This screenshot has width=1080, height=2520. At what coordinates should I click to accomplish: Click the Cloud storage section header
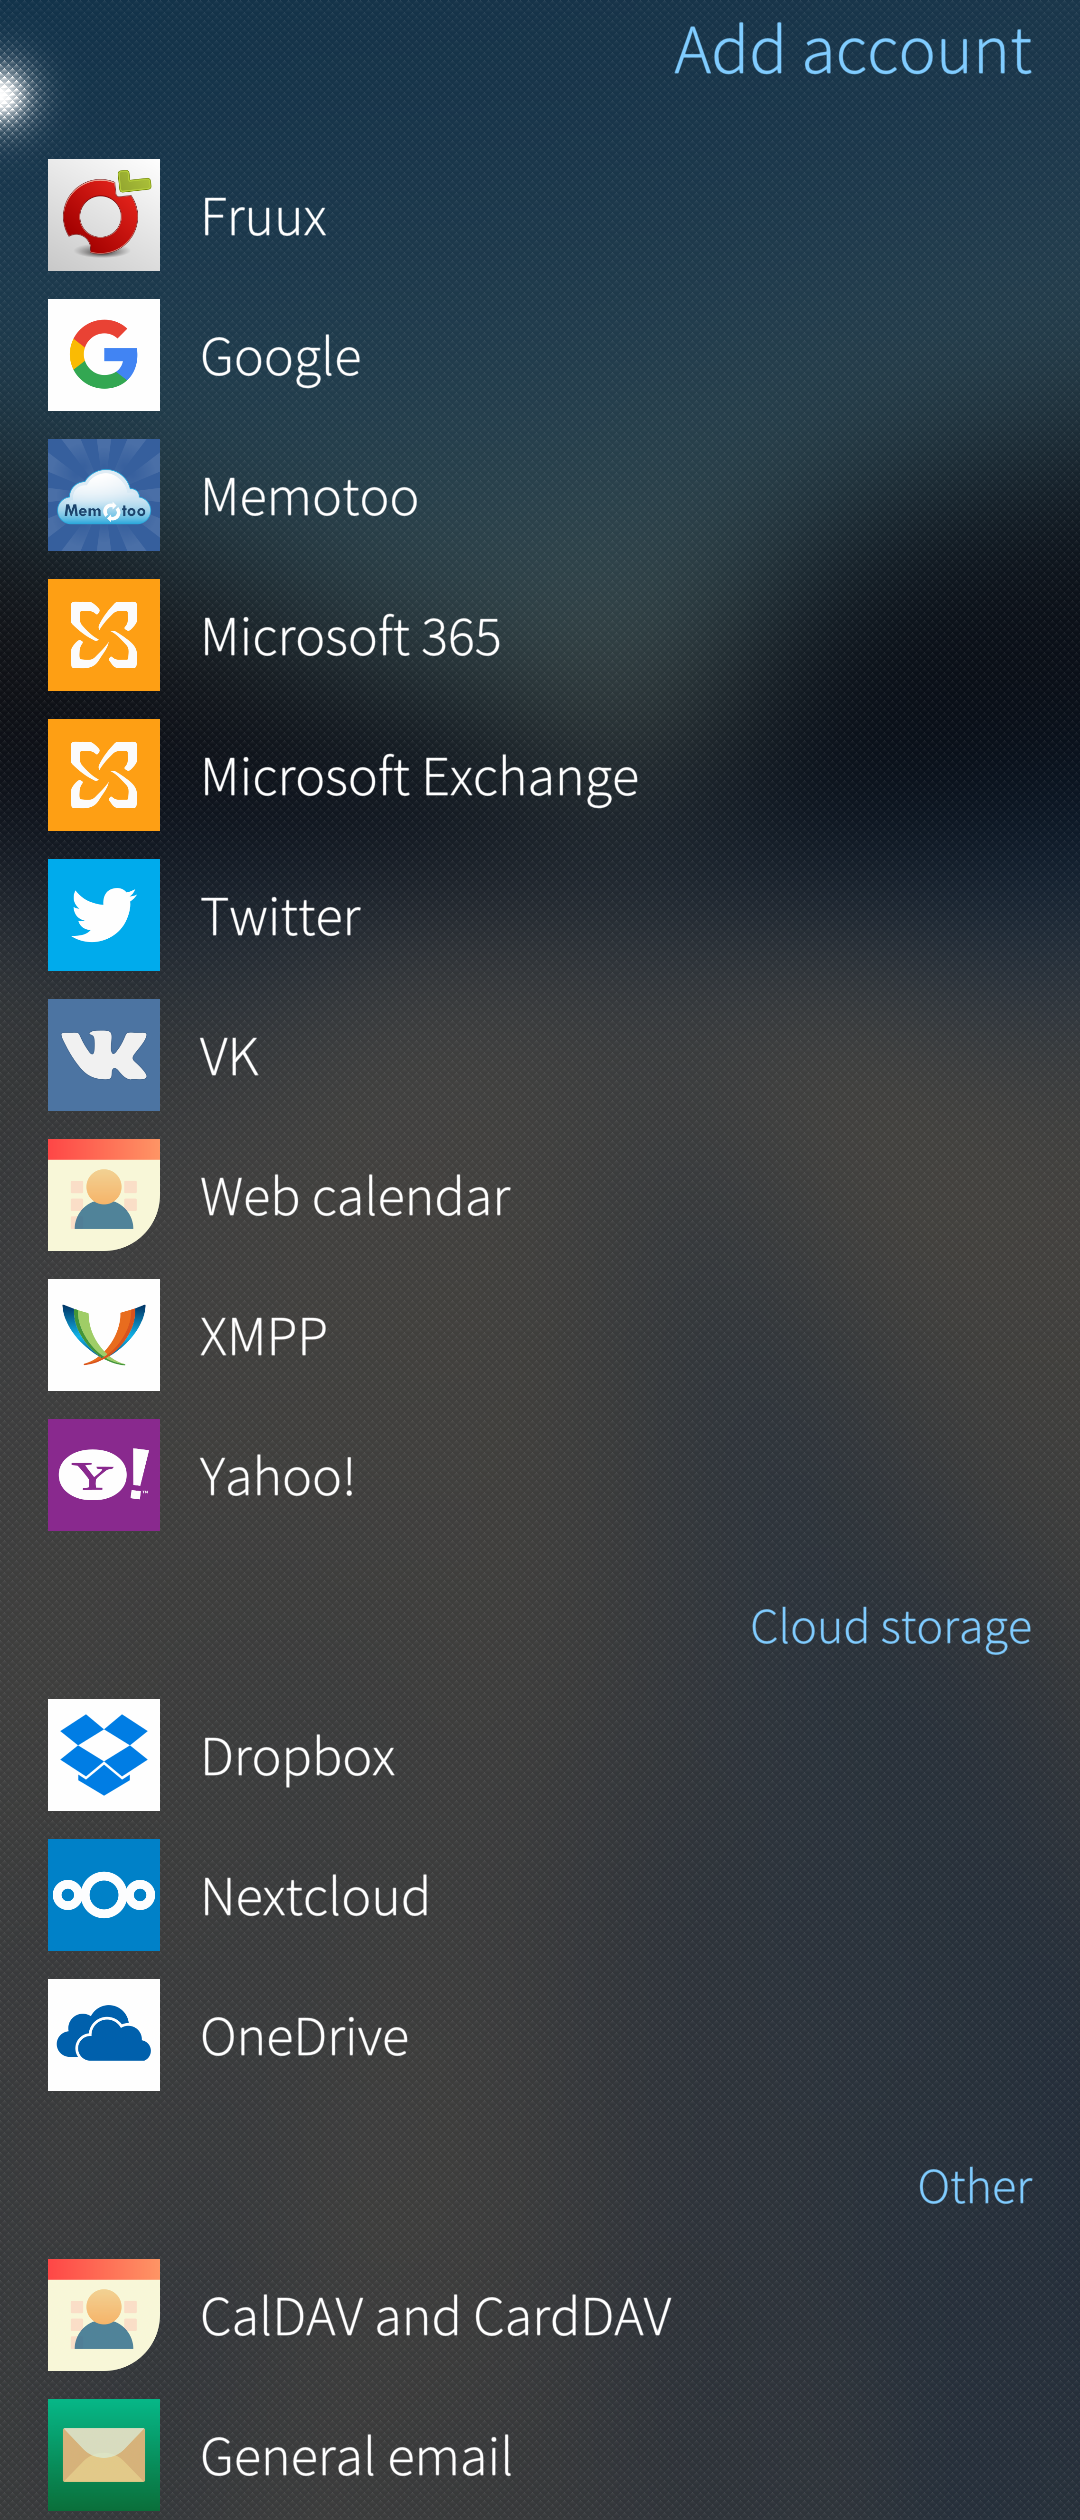coord(890,1627)
